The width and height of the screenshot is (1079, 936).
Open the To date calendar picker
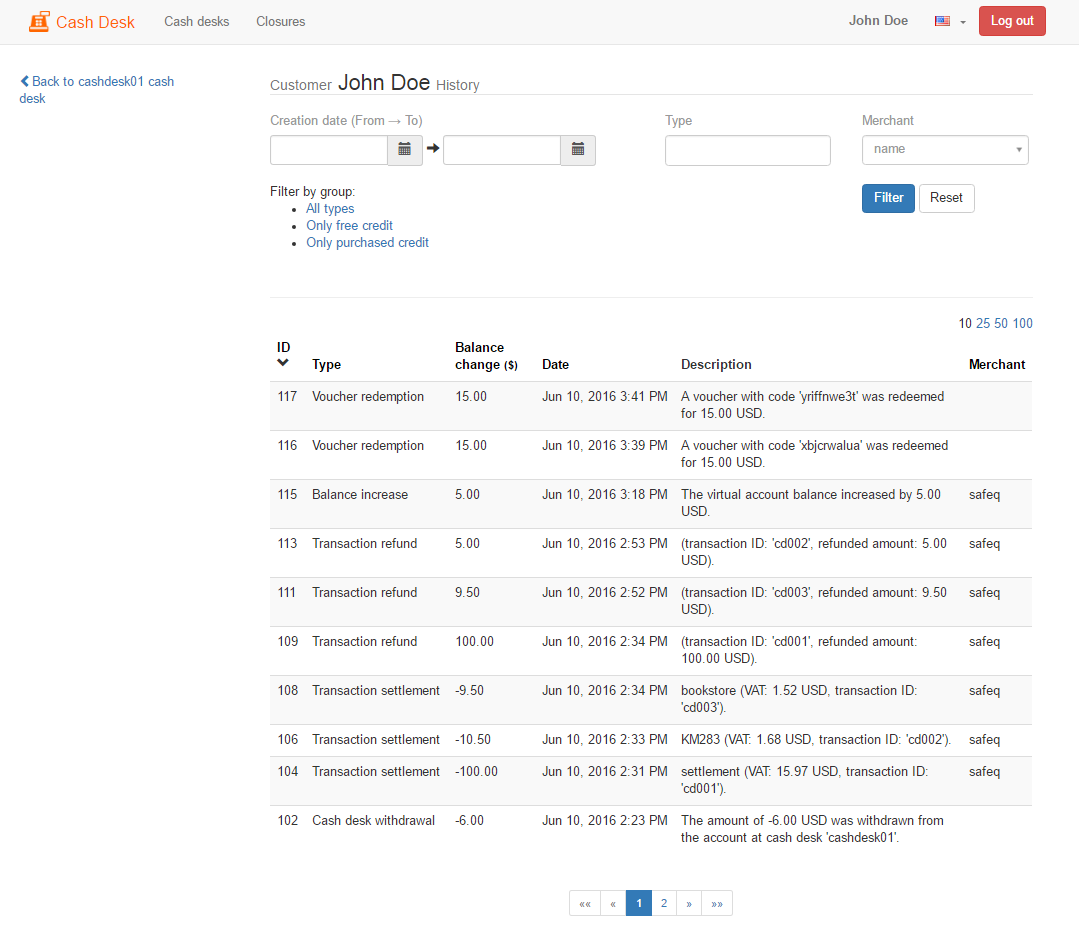pos(578,150)
